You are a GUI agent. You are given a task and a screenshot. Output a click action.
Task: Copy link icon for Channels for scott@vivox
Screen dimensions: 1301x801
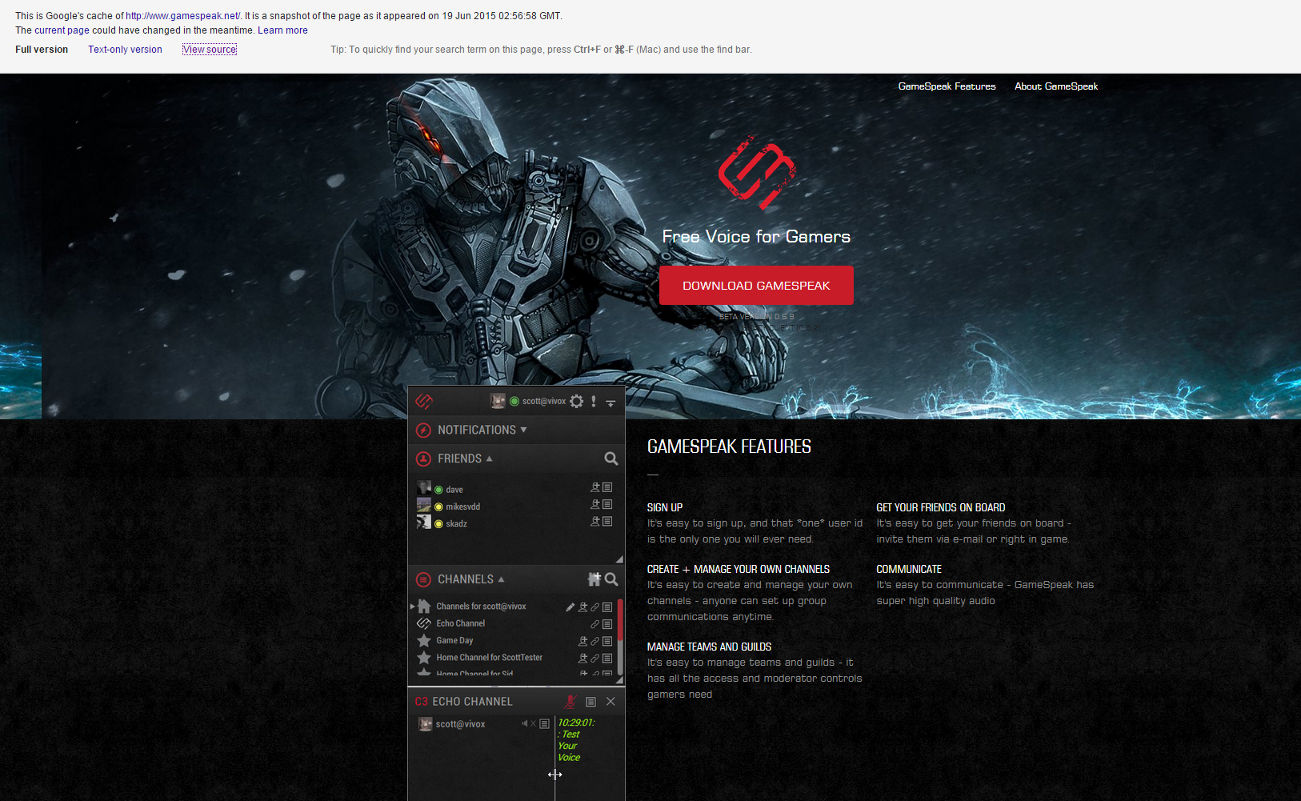[595, 607]
